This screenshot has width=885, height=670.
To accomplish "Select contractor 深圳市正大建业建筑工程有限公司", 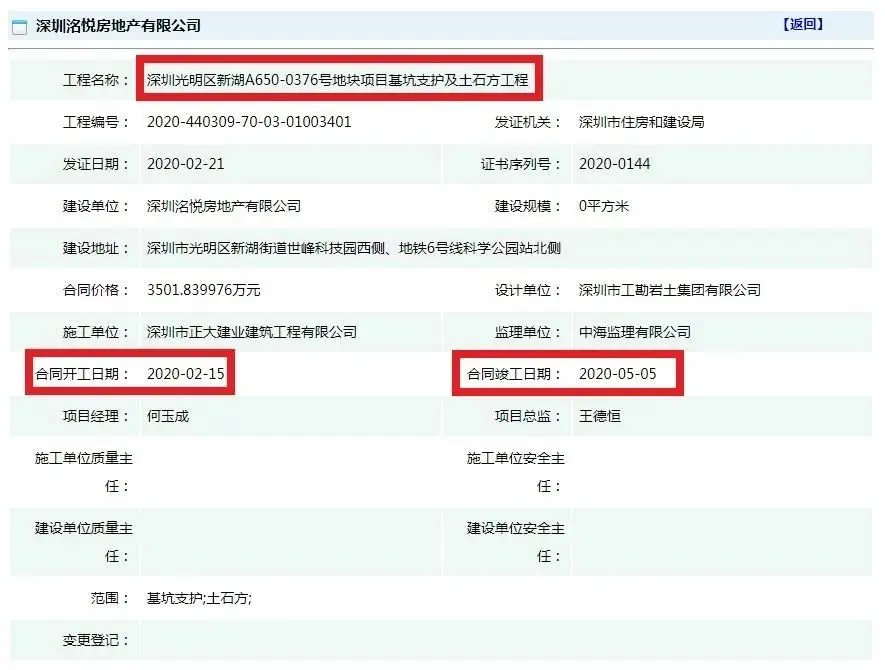I will click(x=252, y=332).
